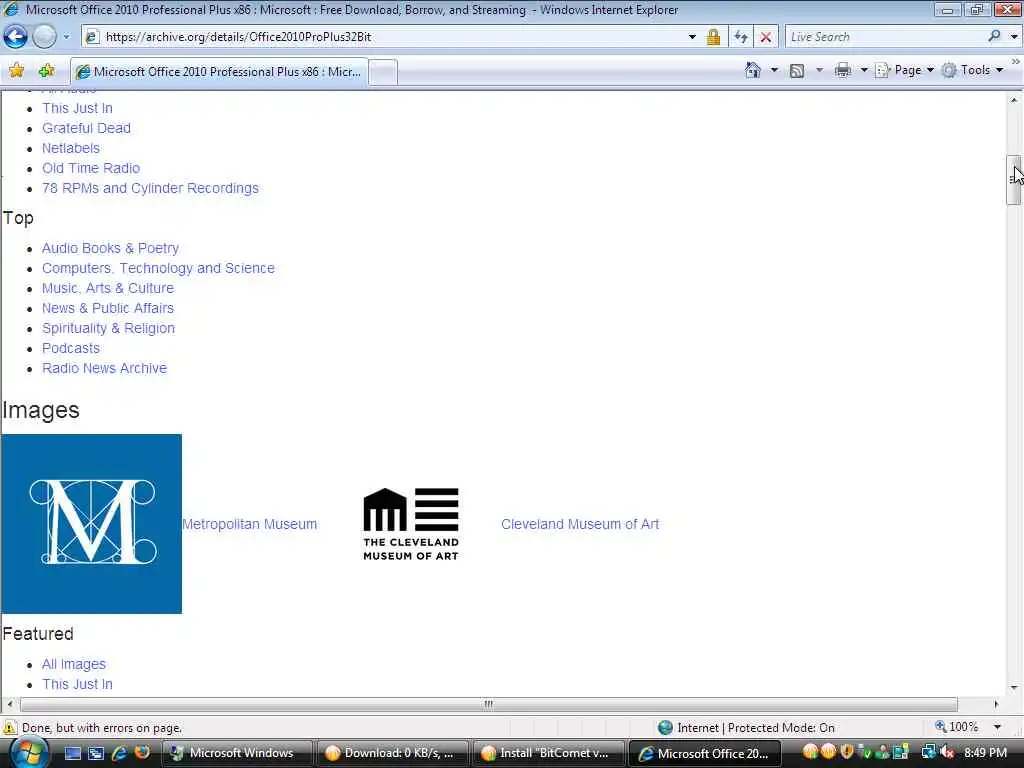
Task: Select the Microsoft Office 2010 Professional tab
Action: (x=219, y=72)
